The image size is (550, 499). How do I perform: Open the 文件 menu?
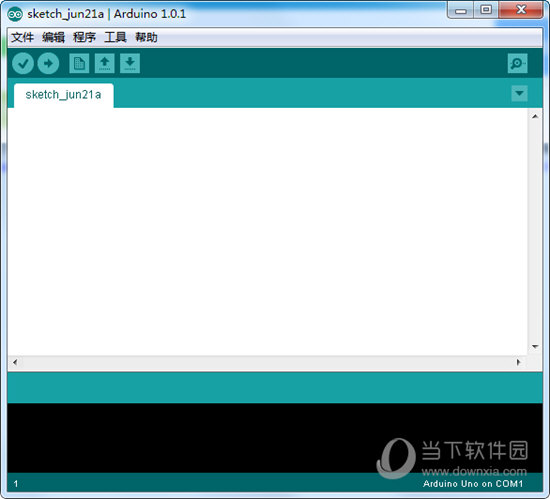(22, 37)
